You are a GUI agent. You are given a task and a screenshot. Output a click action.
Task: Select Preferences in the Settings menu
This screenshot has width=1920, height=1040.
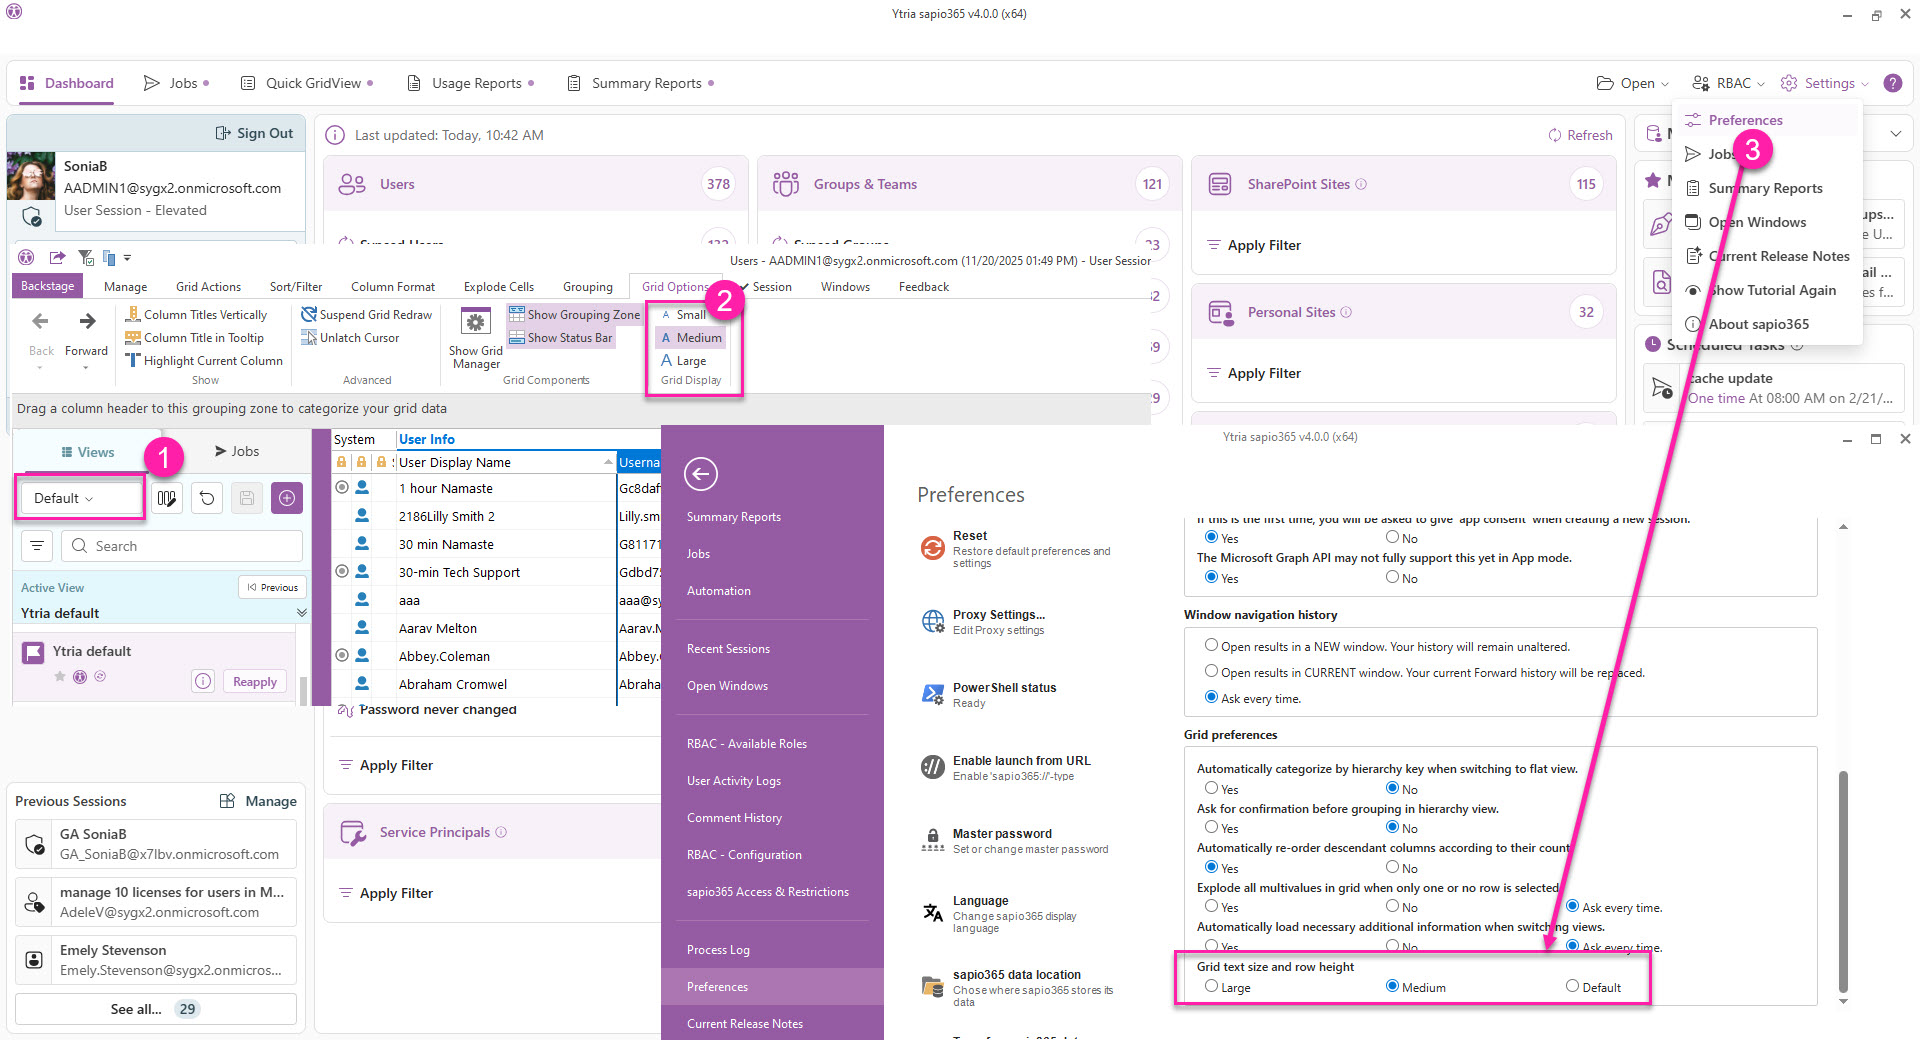[x=1745, y=120]
